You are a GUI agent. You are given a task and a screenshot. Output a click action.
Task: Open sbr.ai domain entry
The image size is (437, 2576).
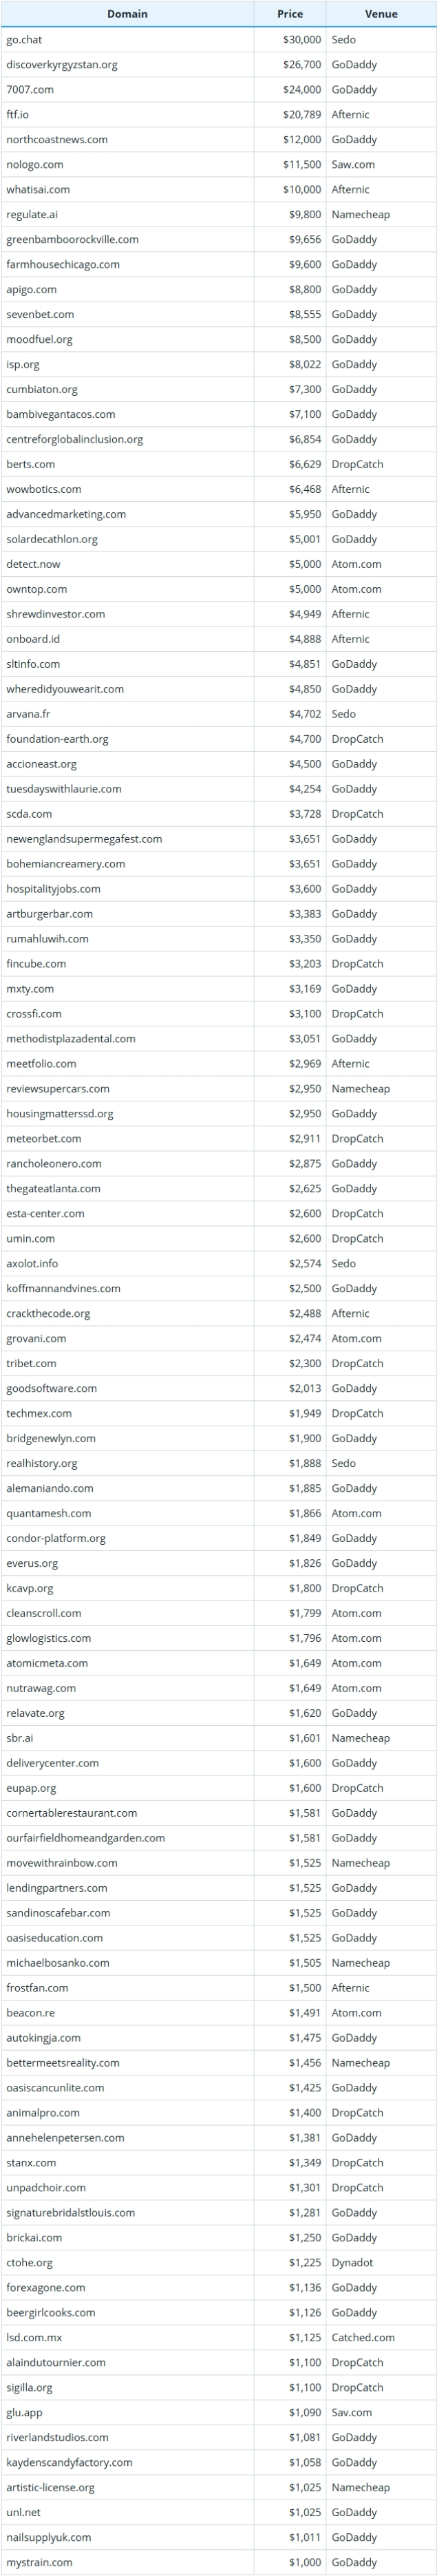point(20,1738)
